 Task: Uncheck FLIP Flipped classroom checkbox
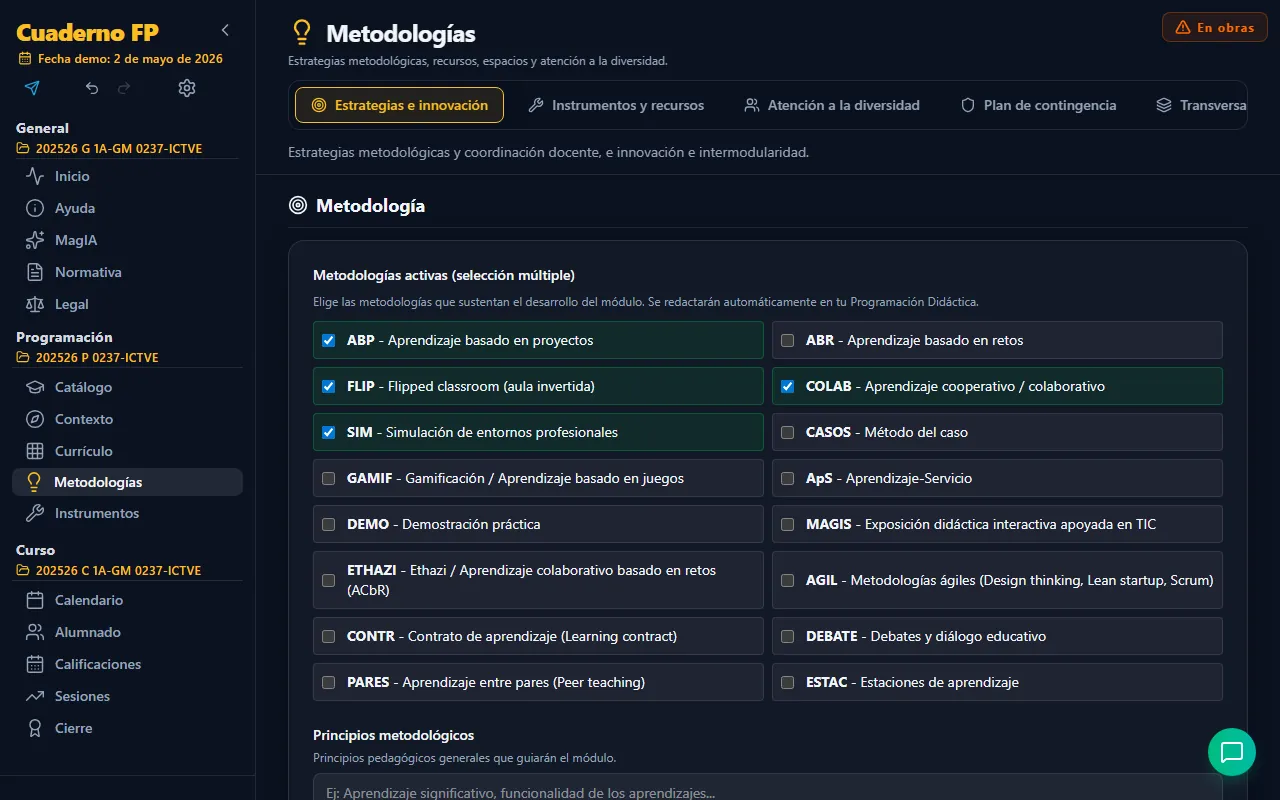[328, 386]
